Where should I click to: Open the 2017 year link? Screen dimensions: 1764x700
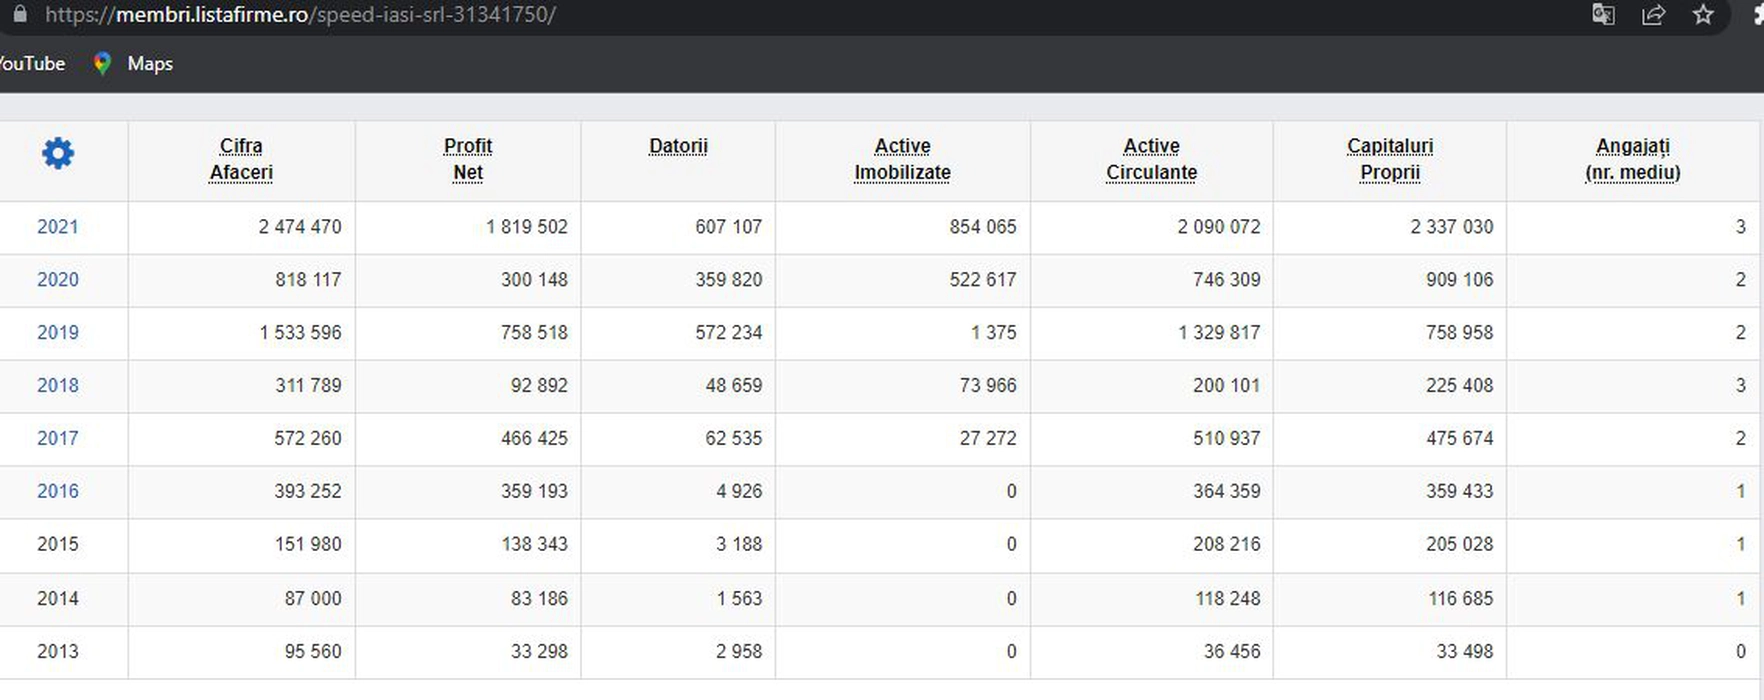(58, 439)
